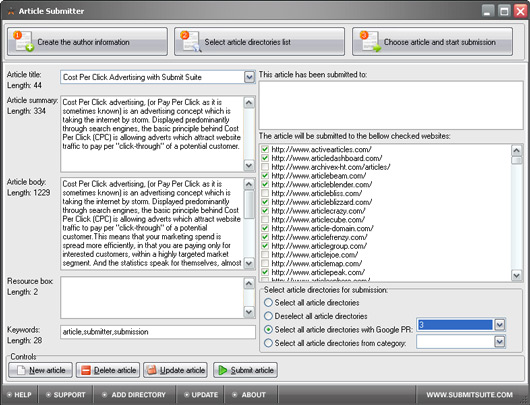530x405 pixels.
Task: Click the Submit article button
Action: (x=245, y=370)
